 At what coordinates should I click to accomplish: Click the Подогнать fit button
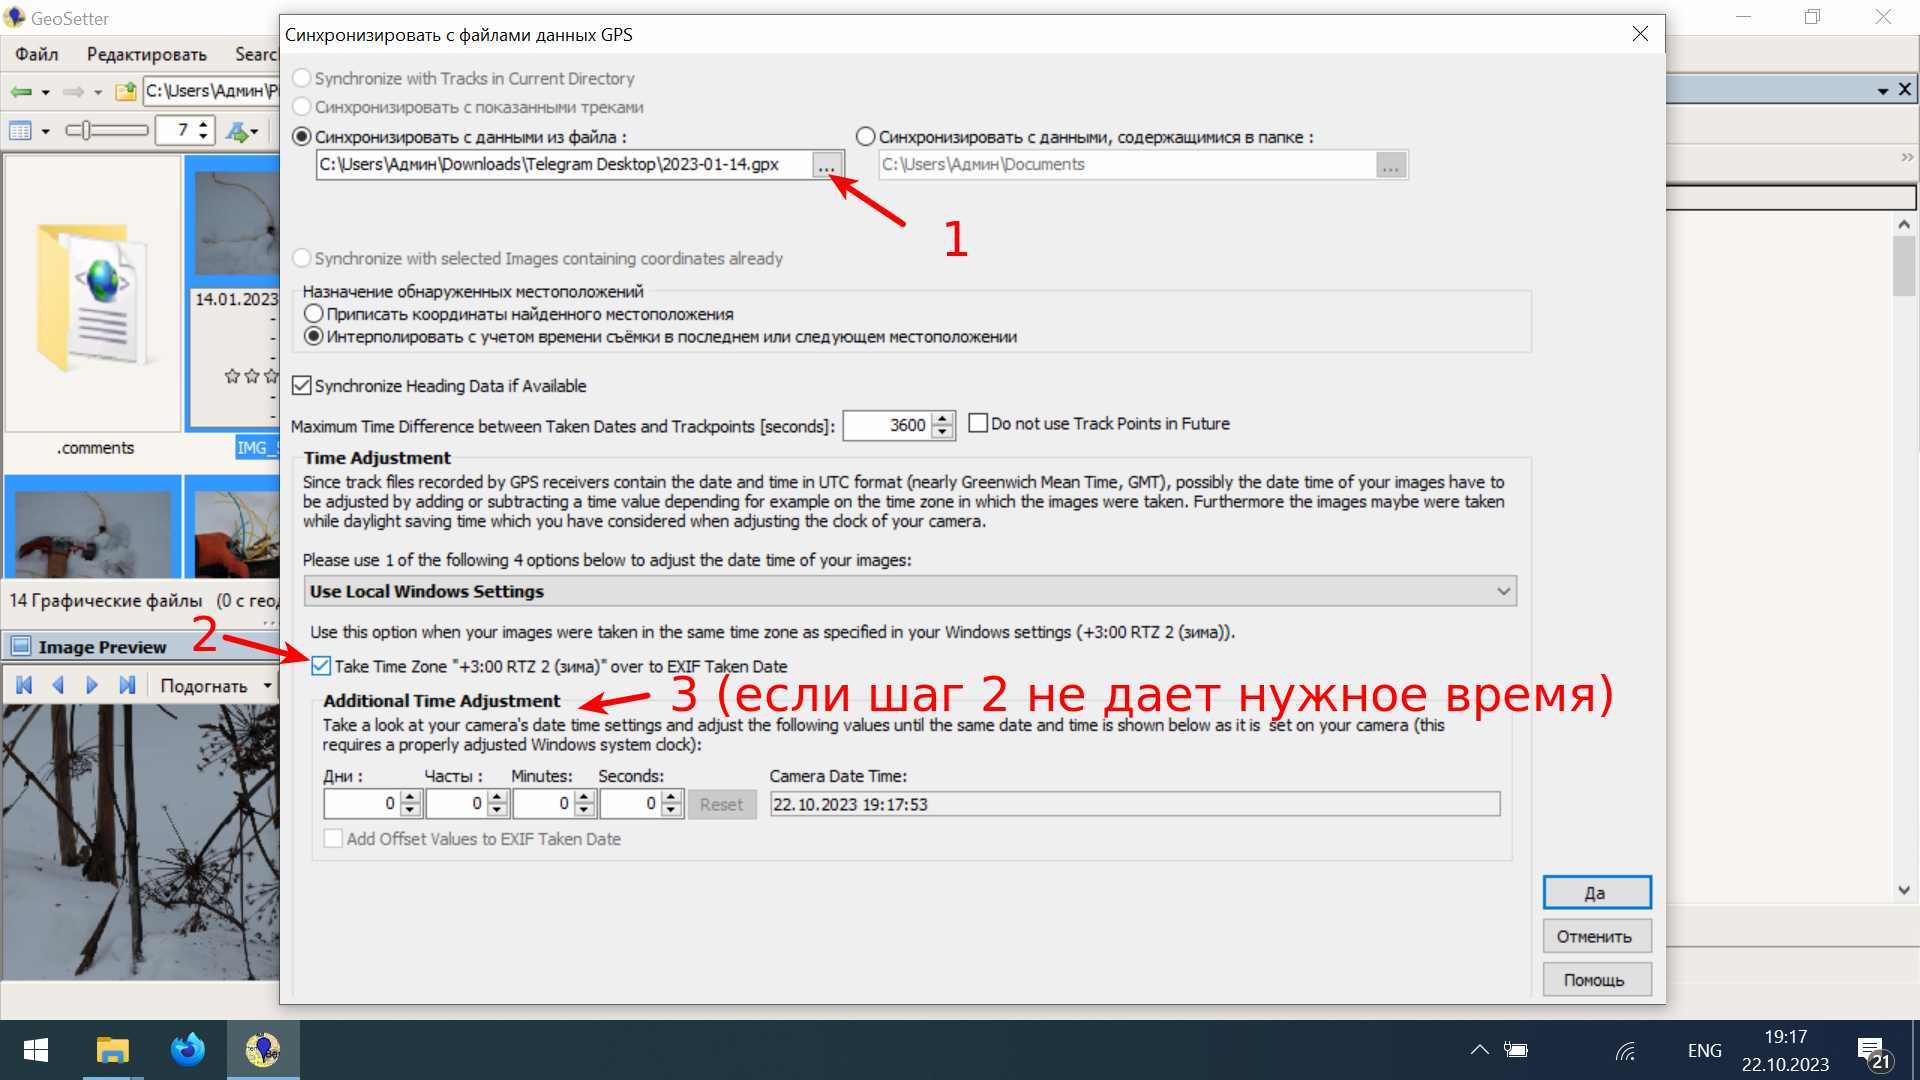(x=204, y=686)
